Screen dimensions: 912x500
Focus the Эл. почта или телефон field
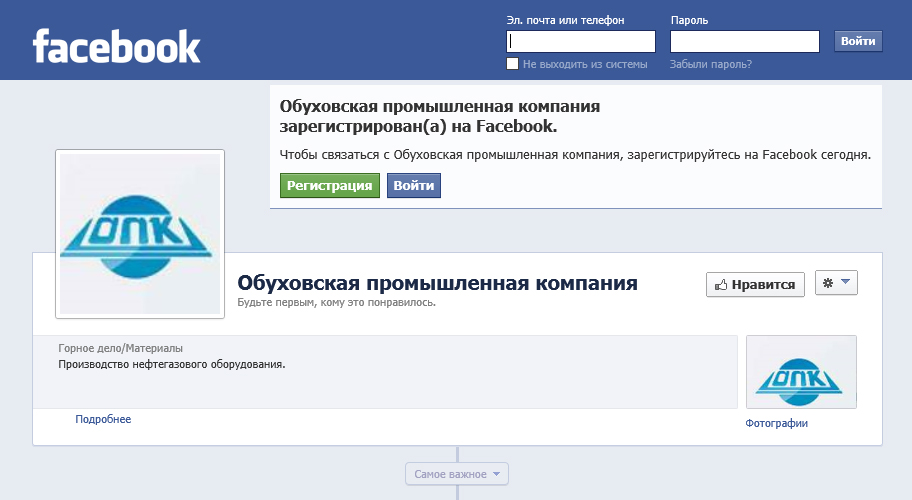(580, 41)
